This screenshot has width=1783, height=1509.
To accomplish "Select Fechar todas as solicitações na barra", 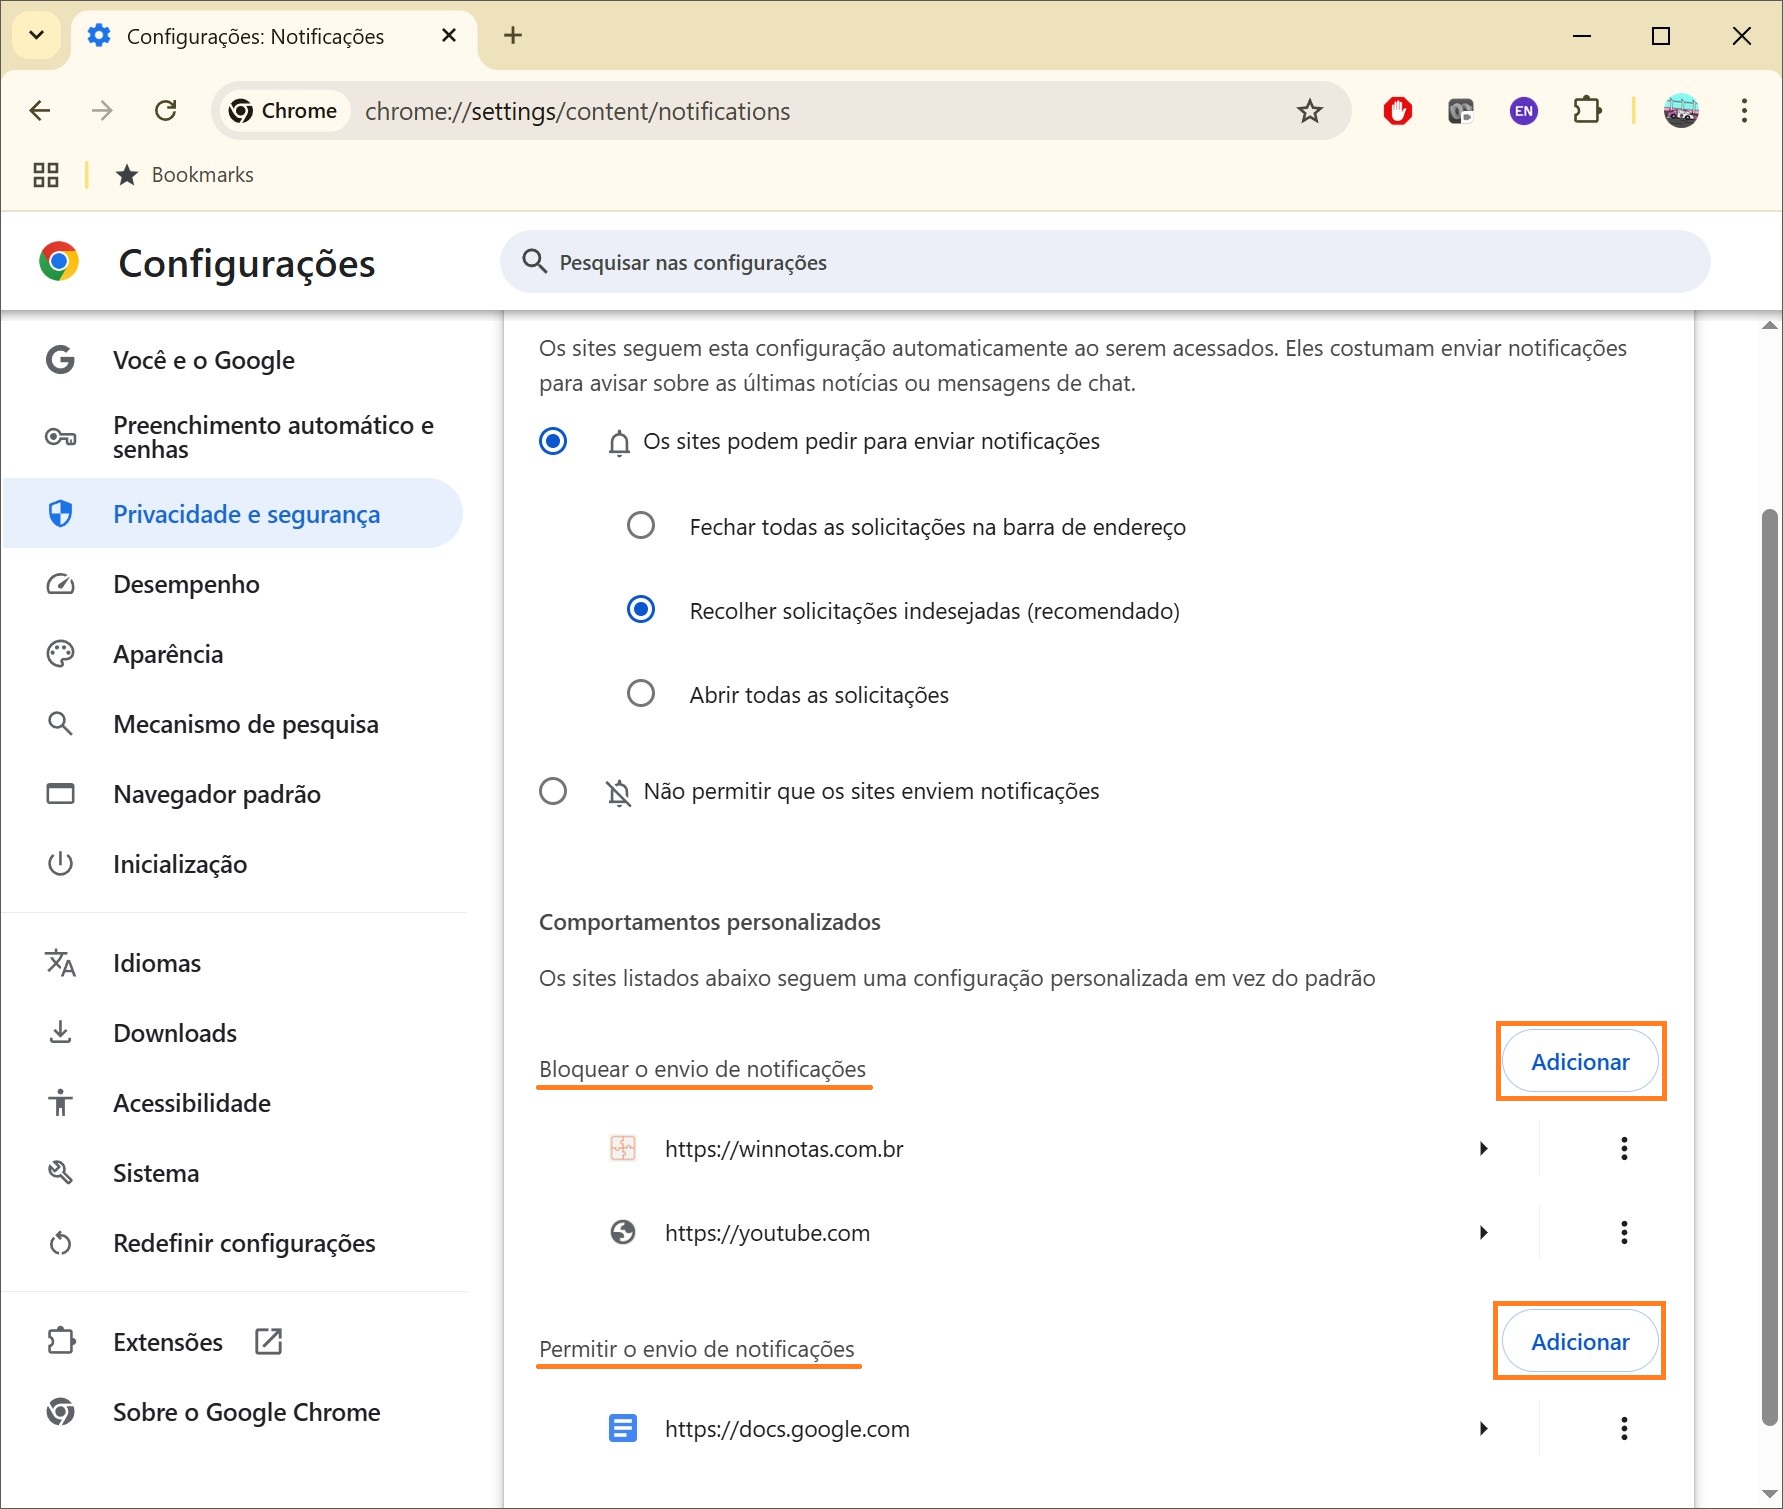I will pos(641,525).
